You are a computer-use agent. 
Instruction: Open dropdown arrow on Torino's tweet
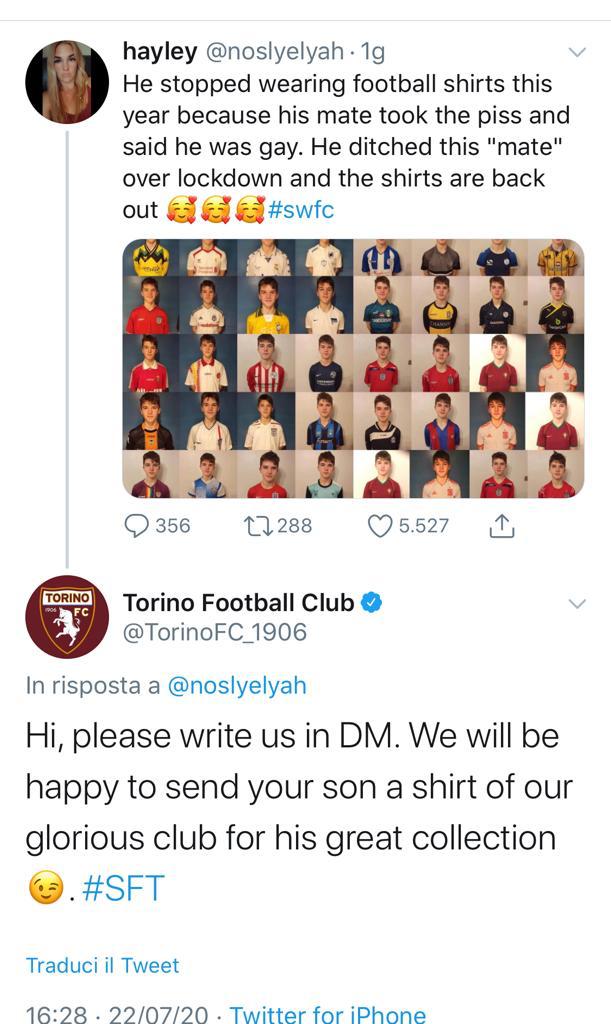577,604
